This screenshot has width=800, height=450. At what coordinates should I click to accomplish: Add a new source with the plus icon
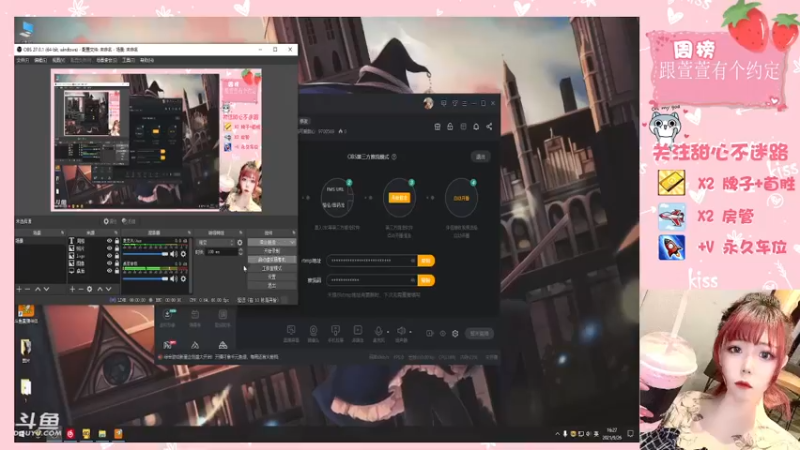coord(72,289)
